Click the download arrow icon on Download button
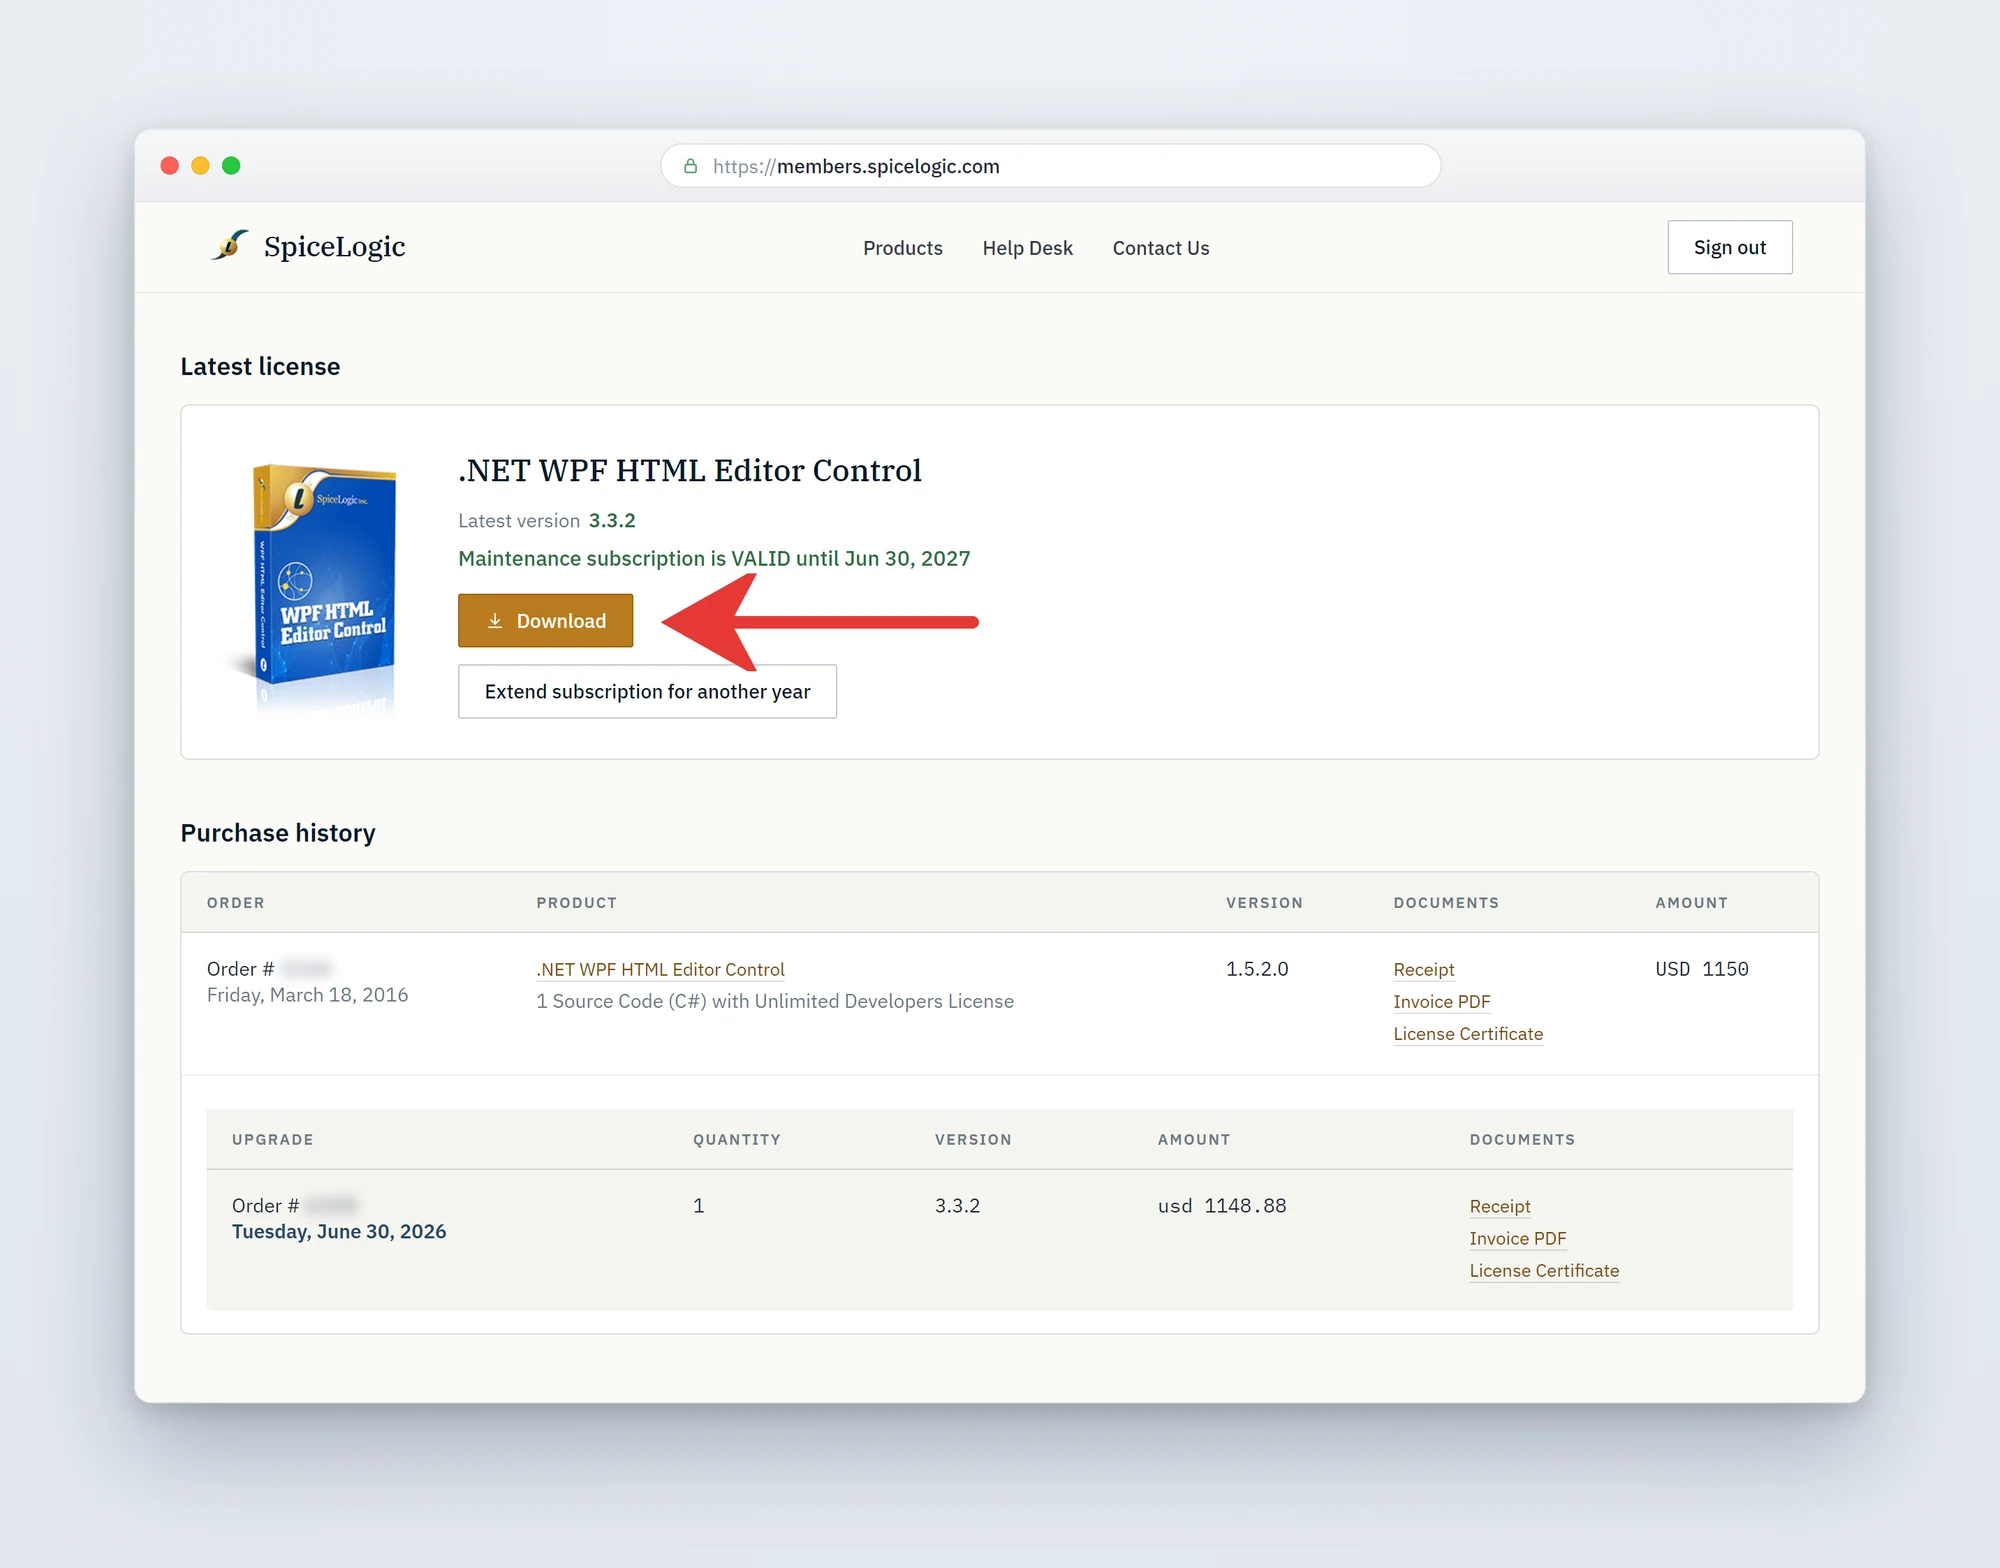Screen dimensions: 2000x1568 [x=495, y=621]
